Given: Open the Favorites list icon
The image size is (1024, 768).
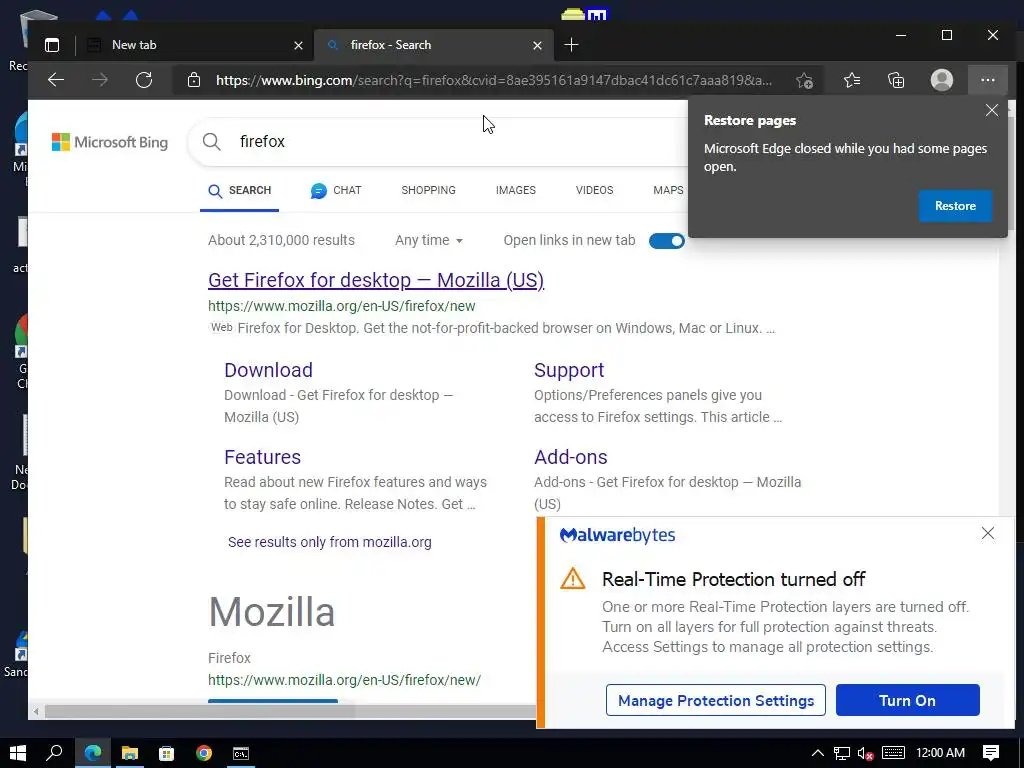Looking at the screenshot, I should [852, 80].
